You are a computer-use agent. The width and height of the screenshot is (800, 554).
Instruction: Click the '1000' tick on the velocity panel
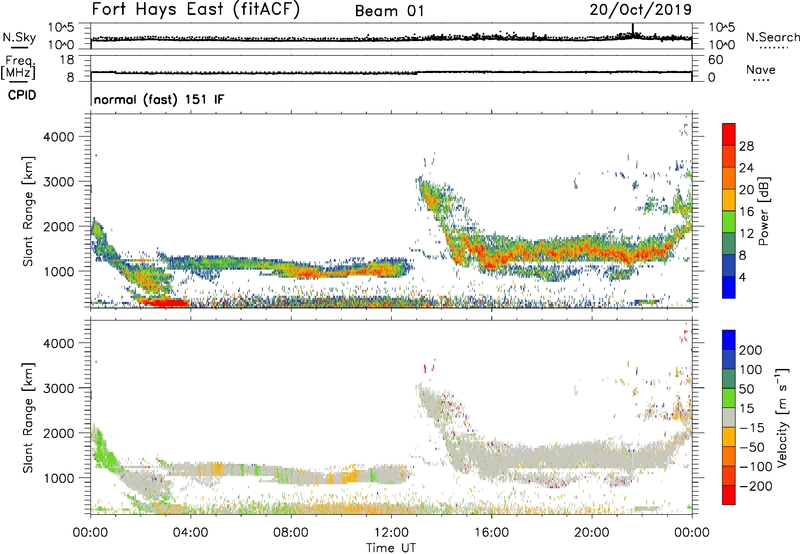(x=58, y=478)
